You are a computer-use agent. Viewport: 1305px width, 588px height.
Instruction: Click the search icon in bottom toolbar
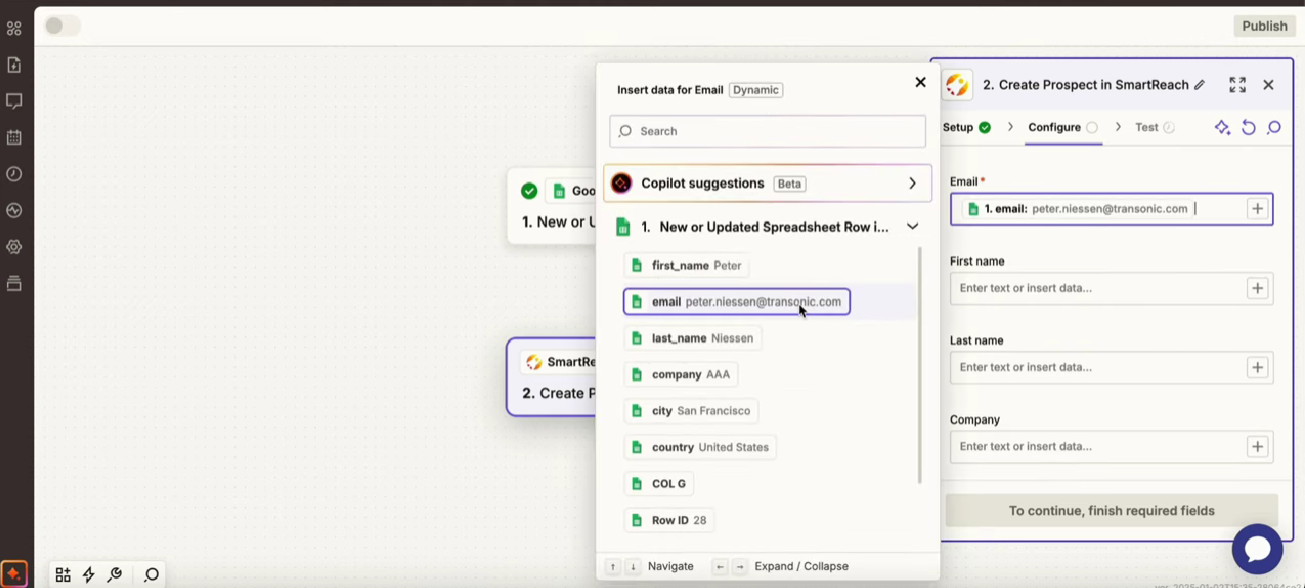152,574
